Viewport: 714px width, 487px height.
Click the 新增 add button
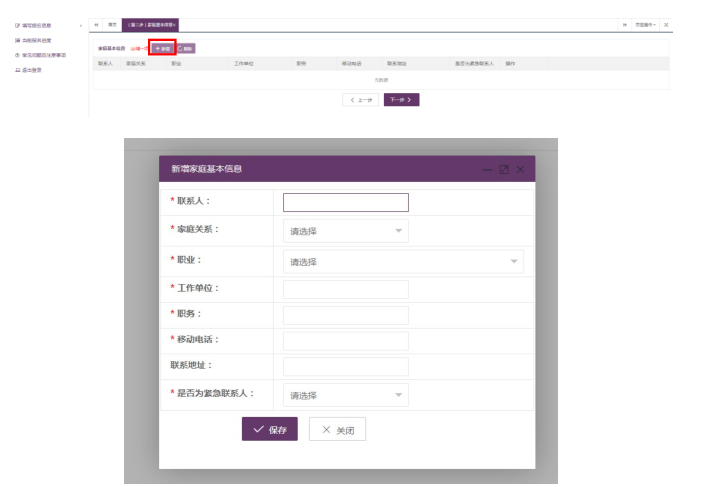click(x=162, y=48)
